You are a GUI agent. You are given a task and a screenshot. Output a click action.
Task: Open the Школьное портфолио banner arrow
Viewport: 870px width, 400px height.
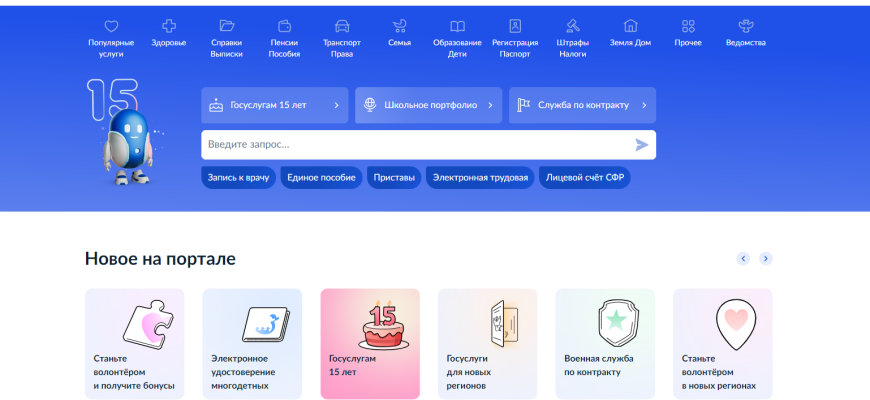490,105
